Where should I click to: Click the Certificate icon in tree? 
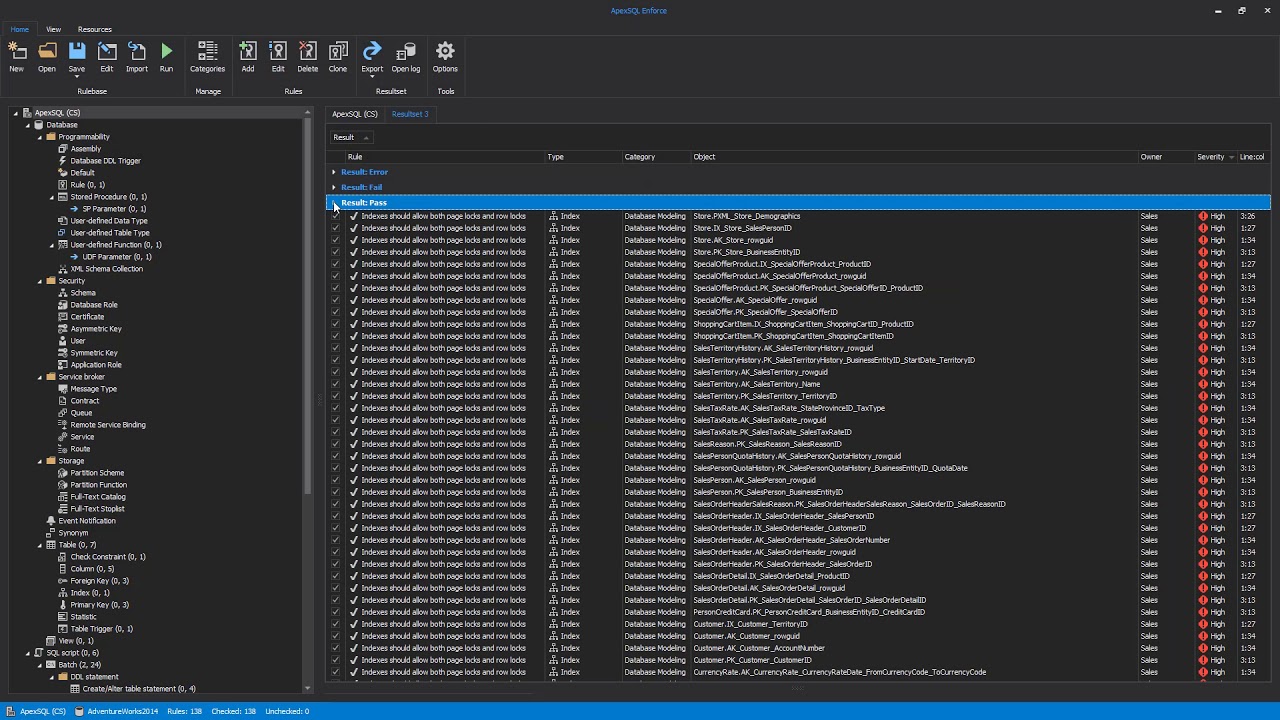point(63,317)
